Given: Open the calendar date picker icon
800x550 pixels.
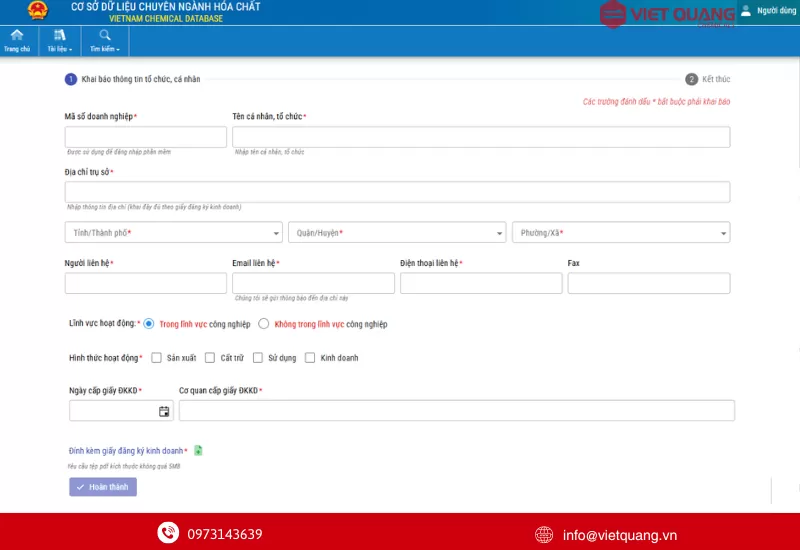Looking at the screenshot, I should [x=164, y=411].
